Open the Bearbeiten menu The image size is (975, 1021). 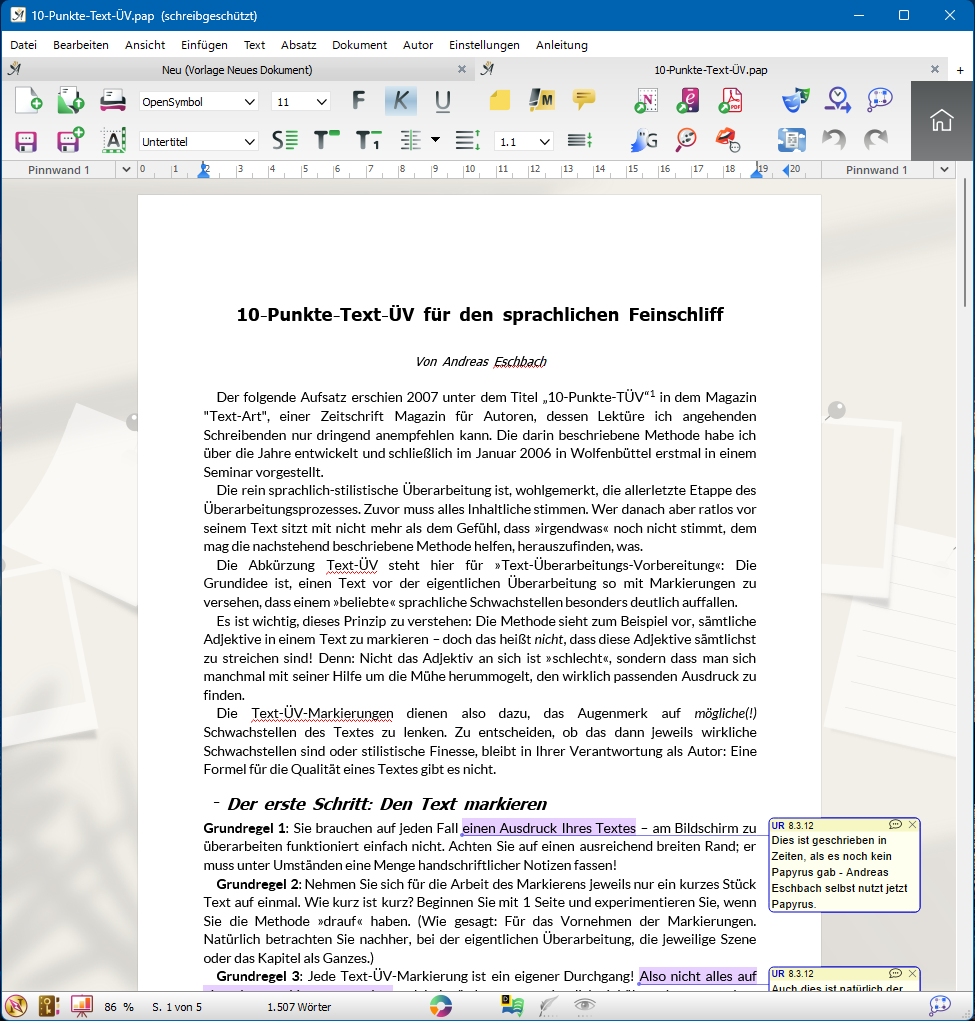click(x=81, y=45)
